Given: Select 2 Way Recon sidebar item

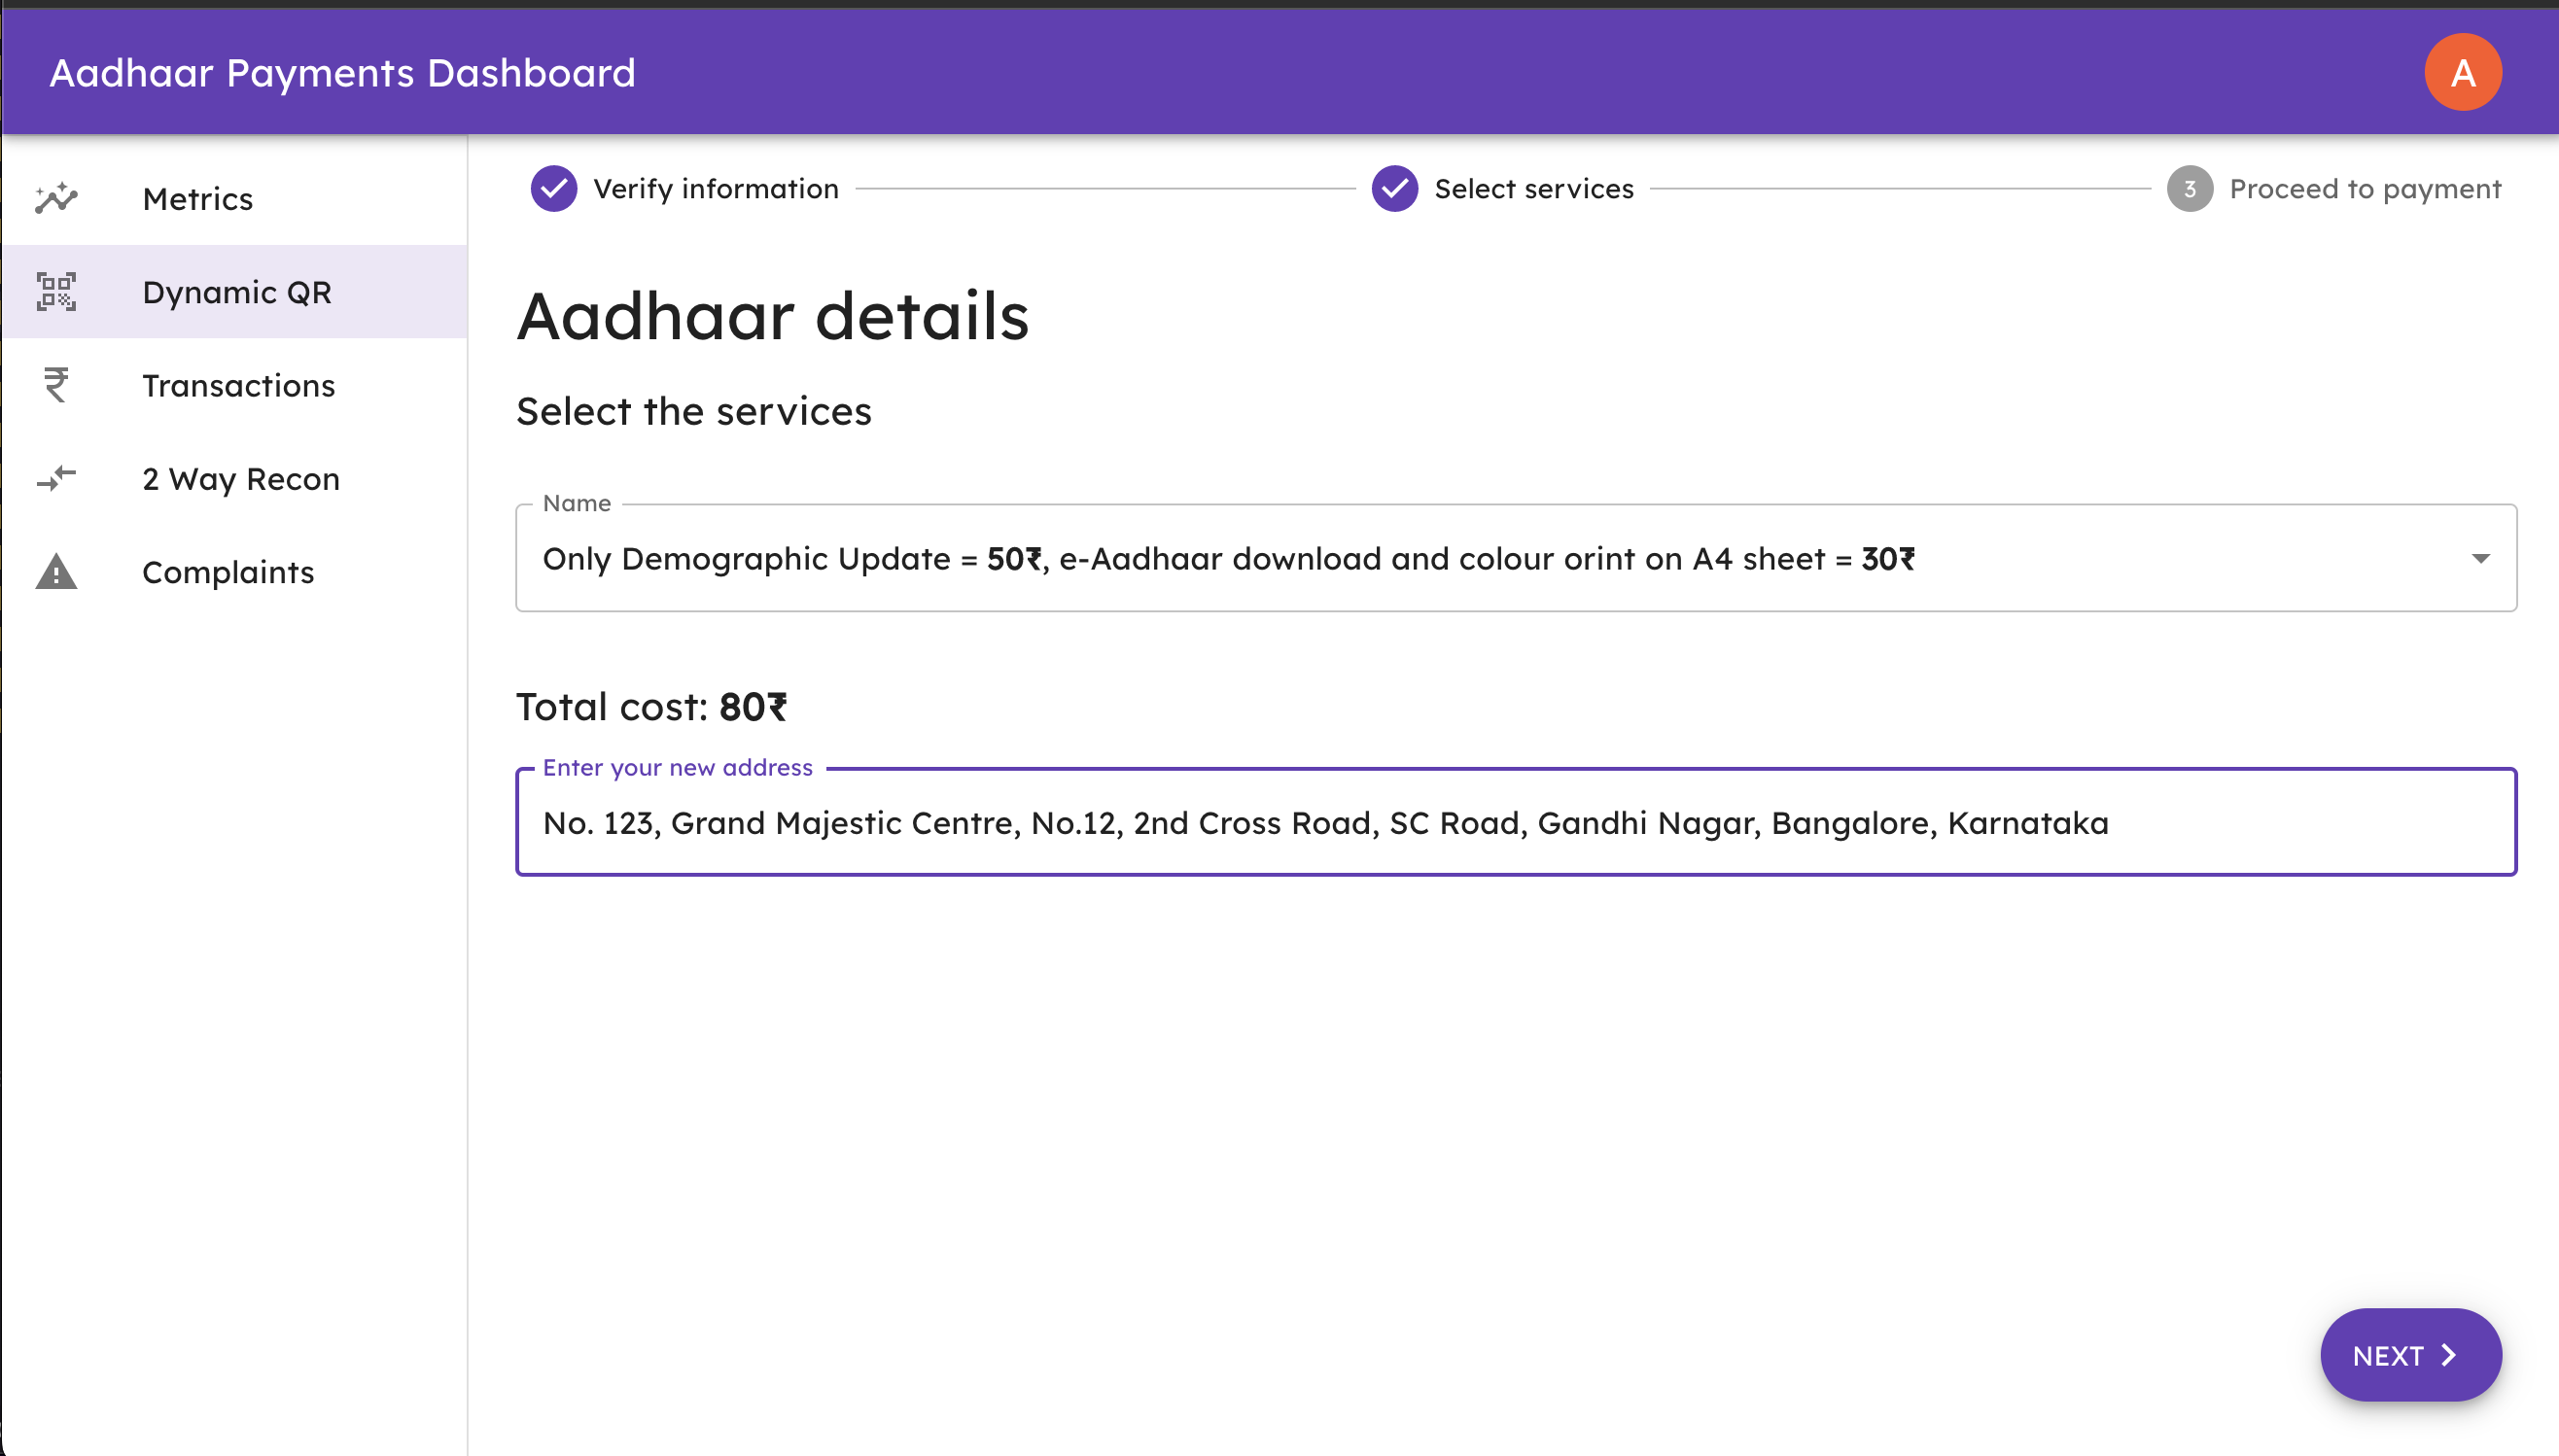Looking at the screenshot, I should point(241,479).
